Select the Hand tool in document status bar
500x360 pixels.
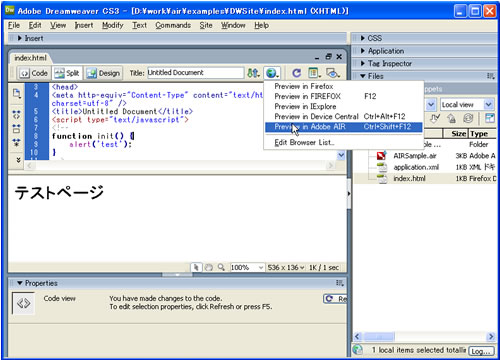click(209, 267)
